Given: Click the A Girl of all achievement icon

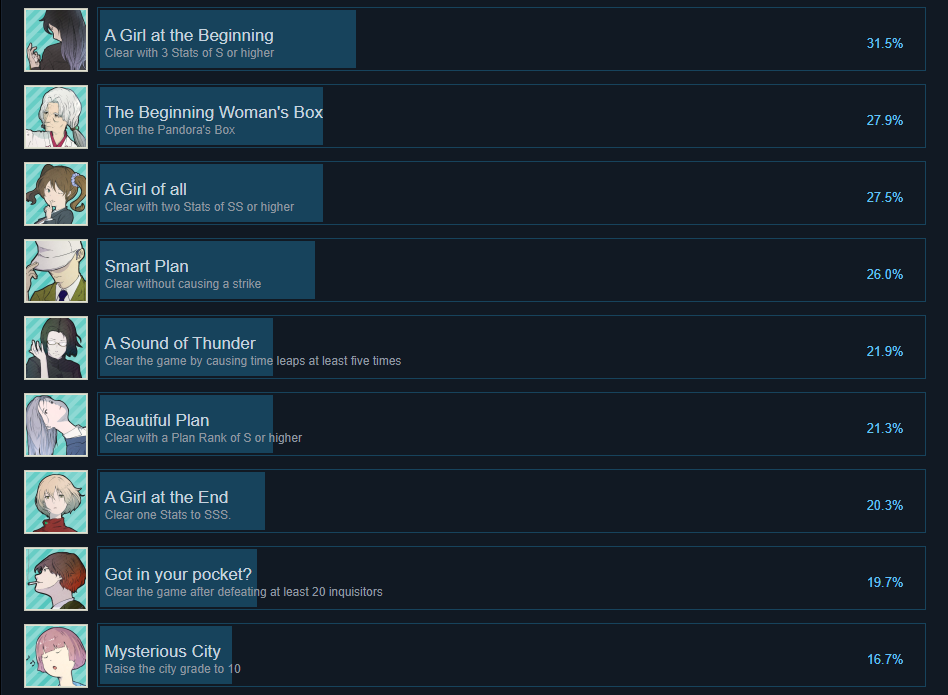Looking at the screenshot, I should pyautogui.click(x=56, y=194).
